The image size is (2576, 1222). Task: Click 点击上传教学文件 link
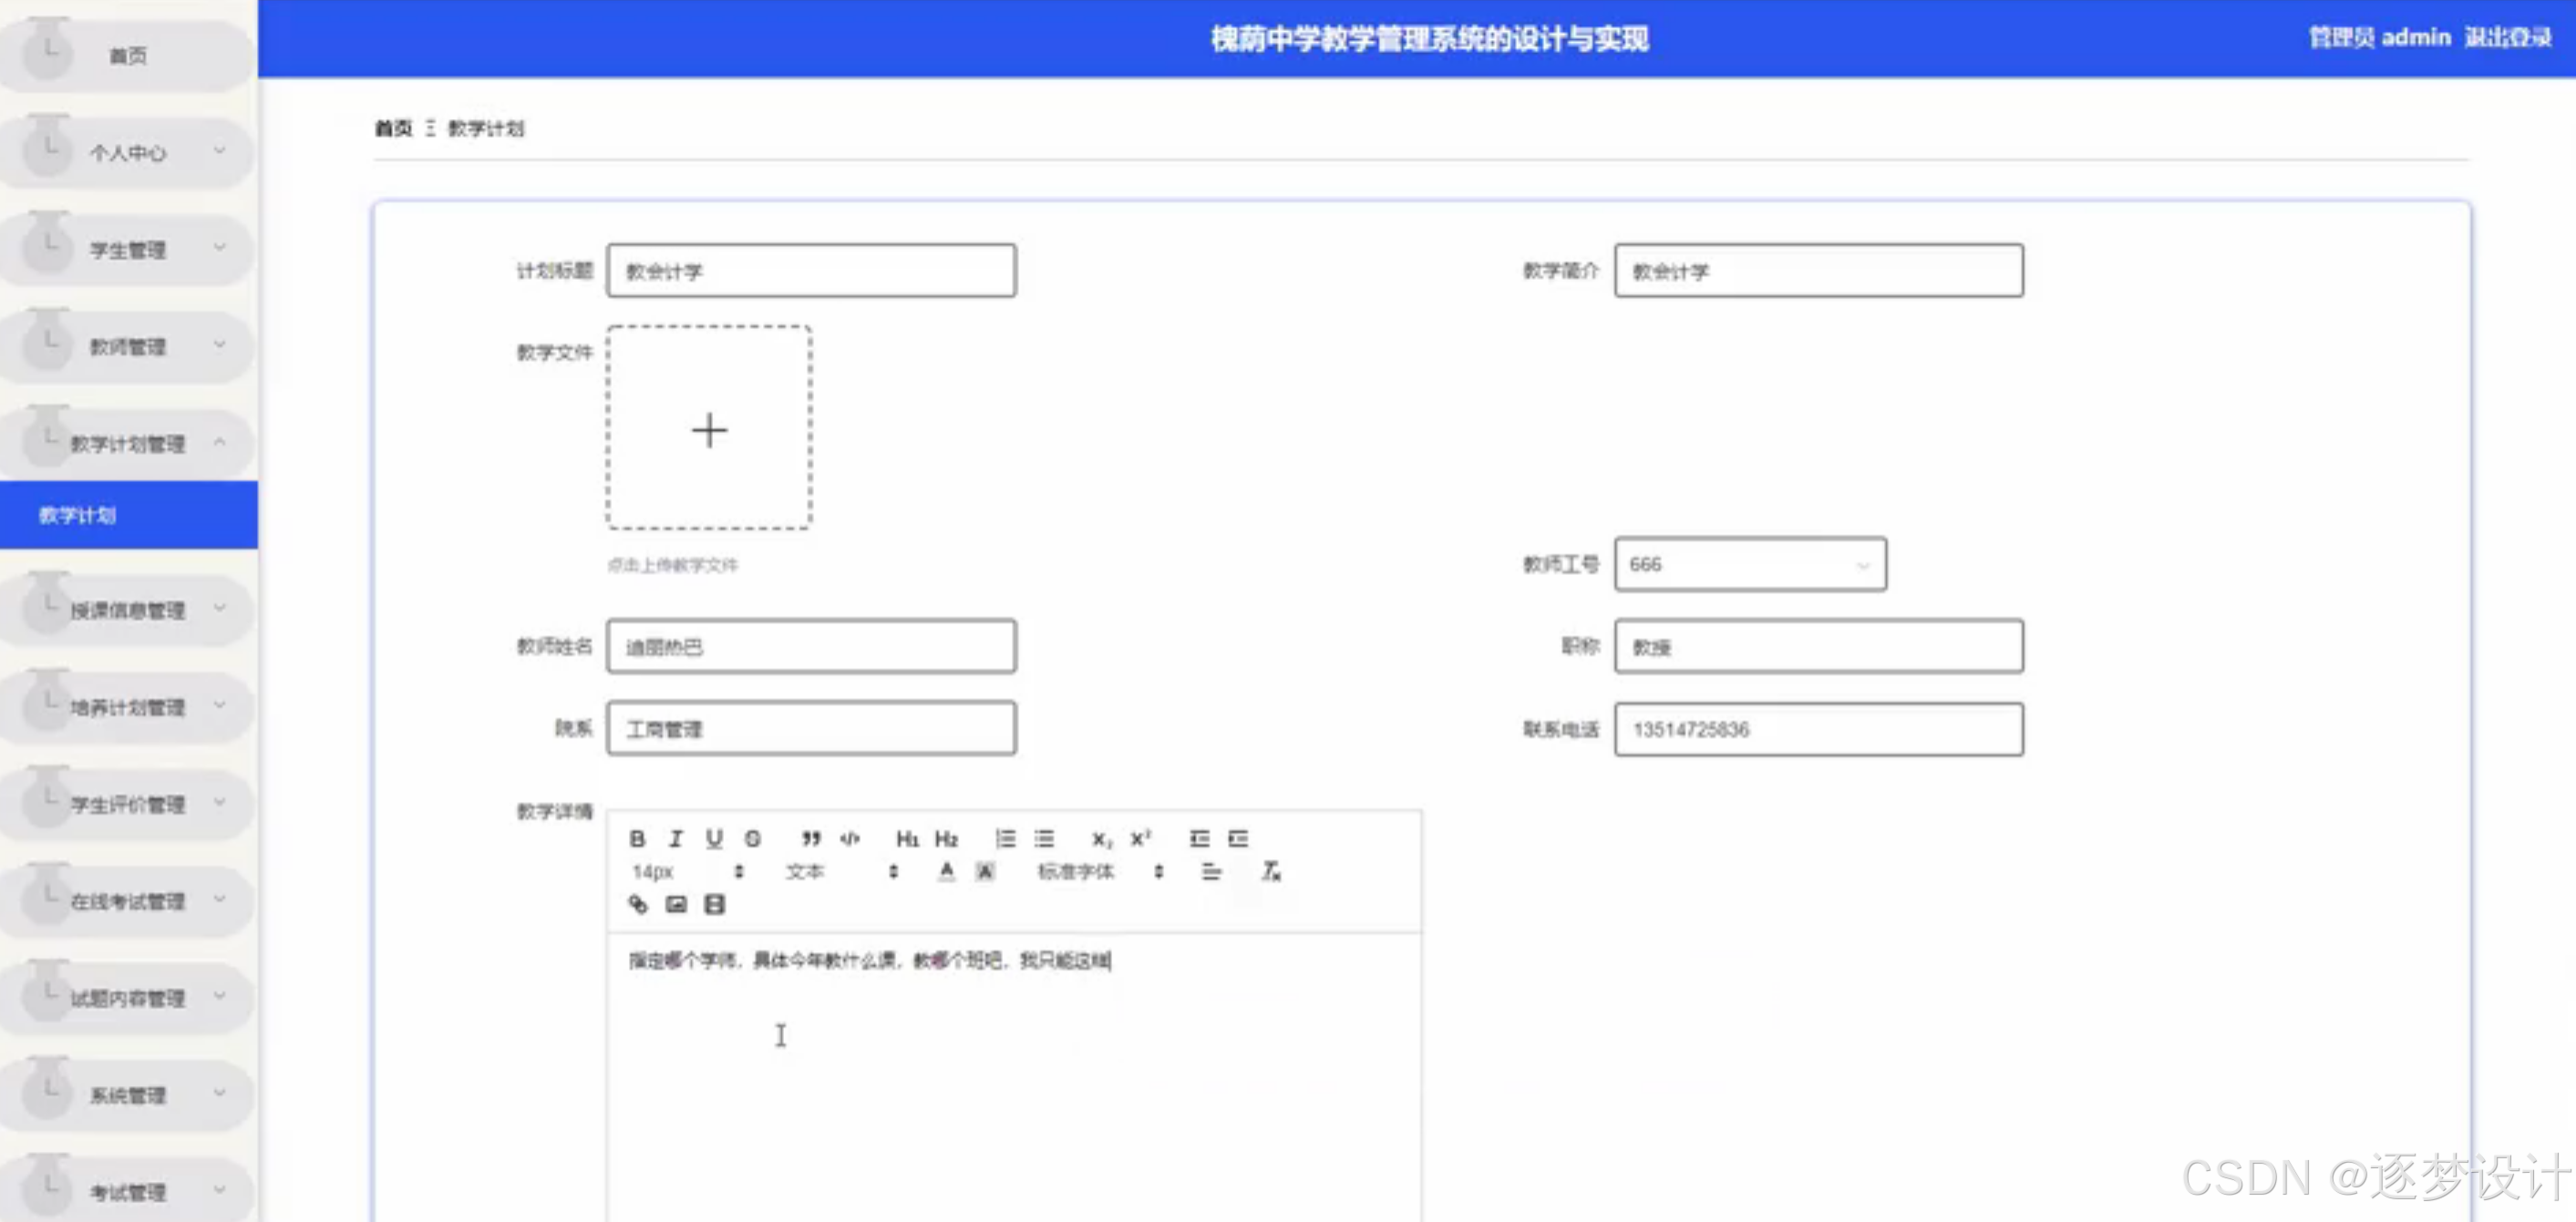click(x=676, y=565)
